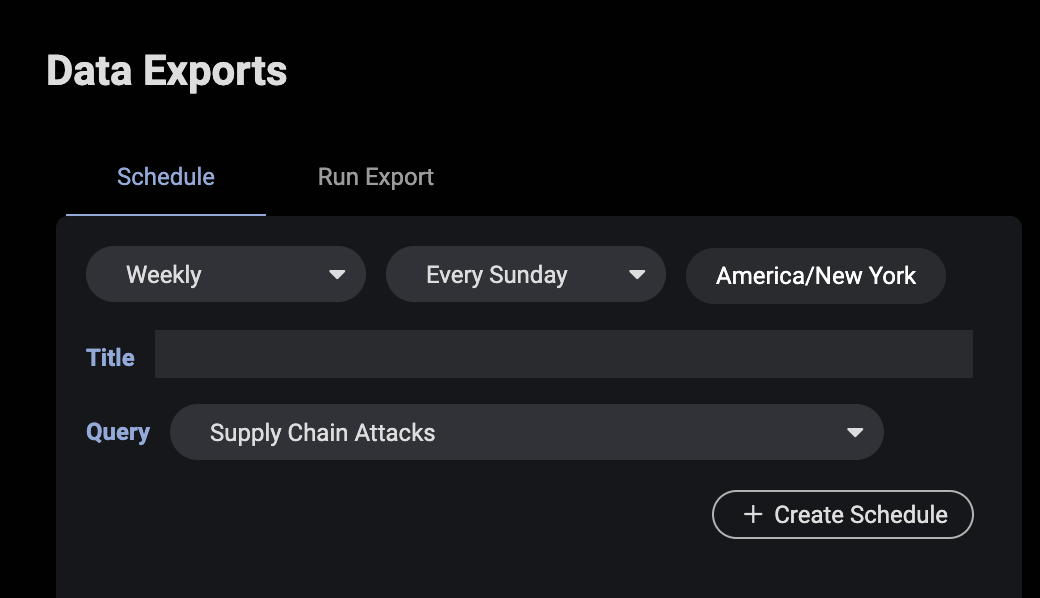Click the caret arrow beside Every Sunday
1040x598 pixels.
[637, 274]
